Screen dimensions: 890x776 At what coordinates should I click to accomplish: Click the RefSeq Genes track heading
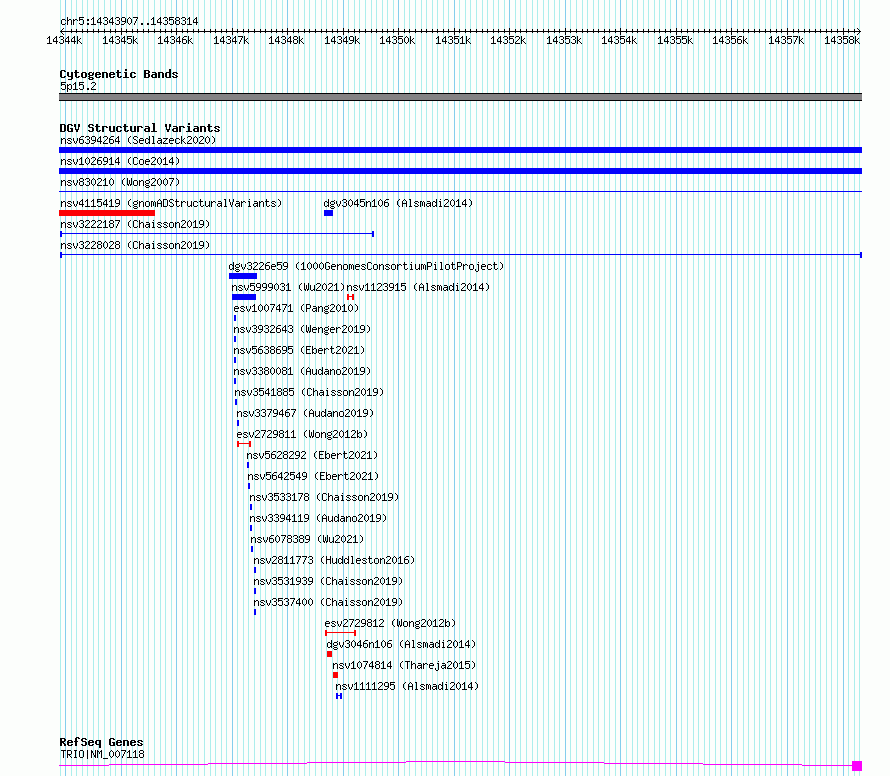101,742
